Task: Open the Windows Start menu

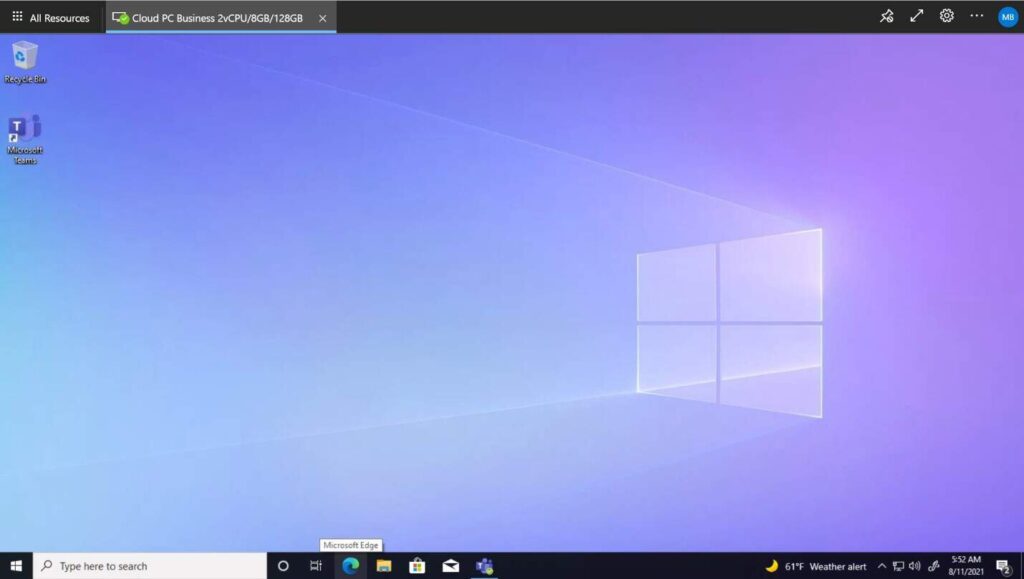Action: point(16,566)
